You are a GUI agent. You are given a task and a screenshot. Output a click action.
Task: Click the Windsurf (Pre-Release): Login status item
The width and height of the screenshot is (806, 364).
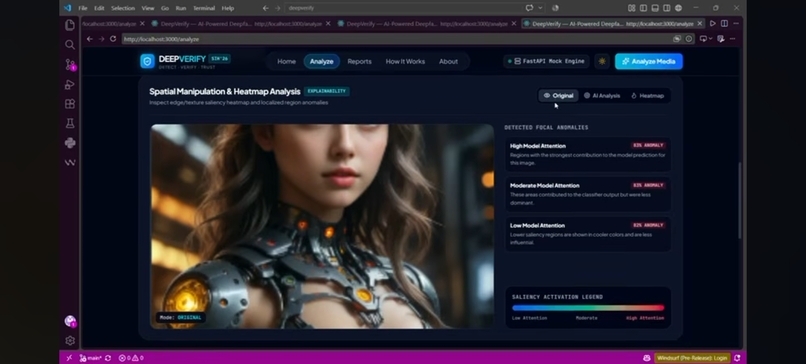(x=692, y=358)
